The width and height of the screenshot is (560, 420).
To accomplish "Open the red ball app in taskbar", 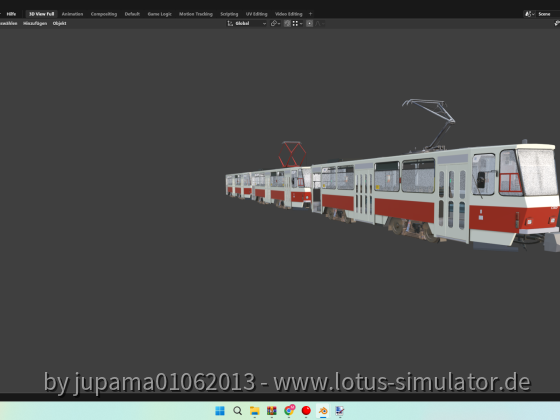I will [306, 411].
